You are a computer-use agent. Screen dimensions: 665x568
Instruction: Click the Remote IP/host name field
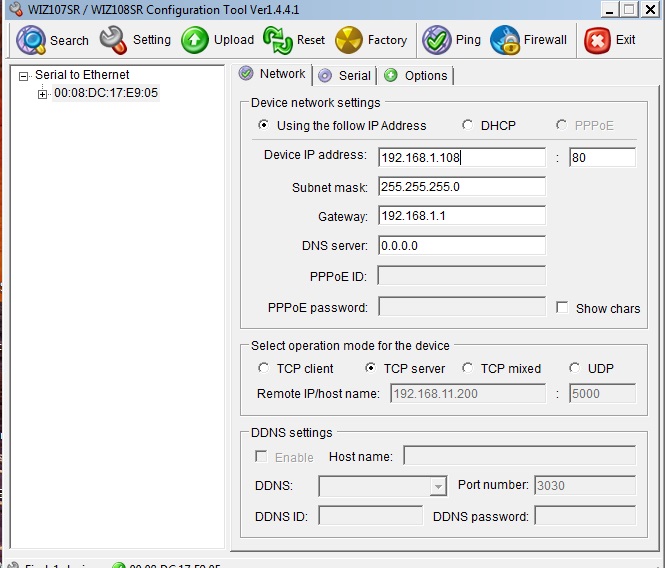click(468, 393)
